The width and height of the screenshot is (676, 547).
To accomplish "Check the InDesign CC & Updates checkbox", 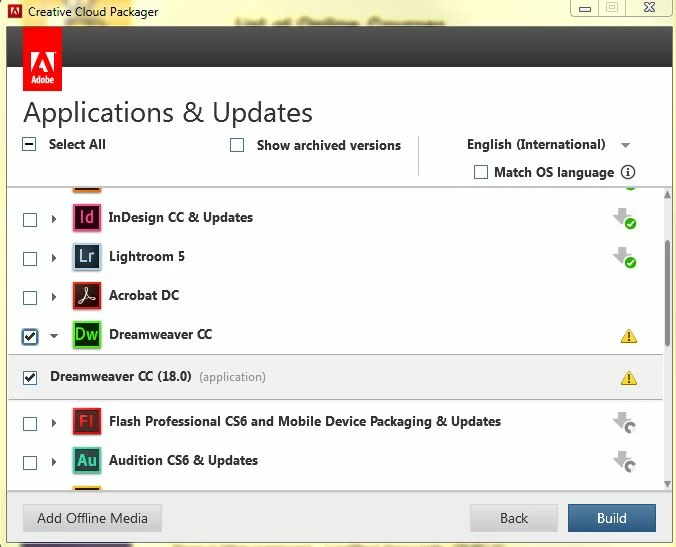I will click(30, 219).
